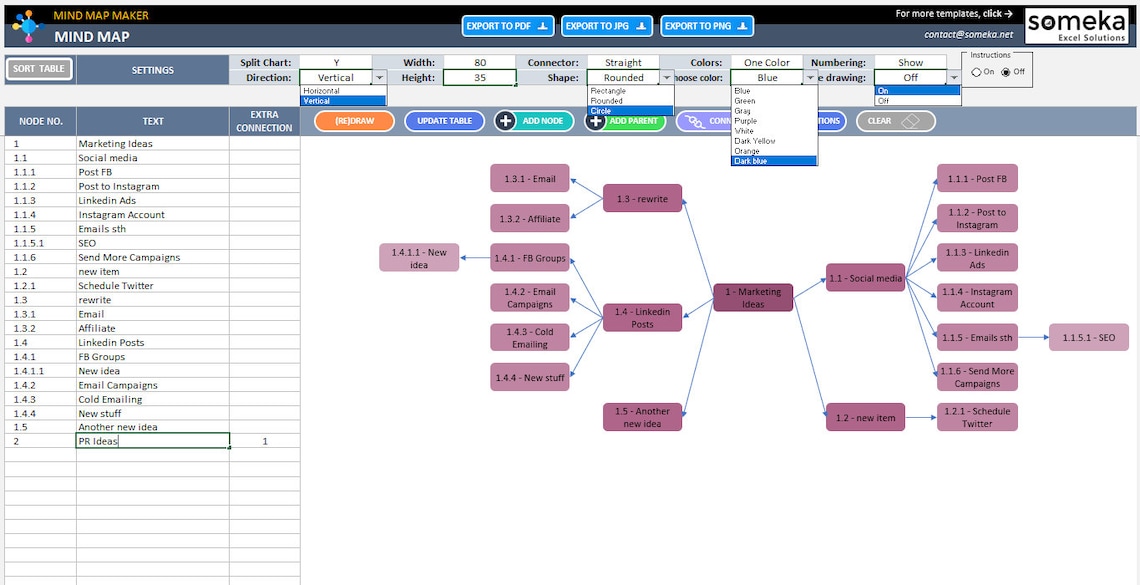Screen dimensions: 1140x585
Task: Click the Someka Excel Solutions logo
Action: click(1077, 24)
